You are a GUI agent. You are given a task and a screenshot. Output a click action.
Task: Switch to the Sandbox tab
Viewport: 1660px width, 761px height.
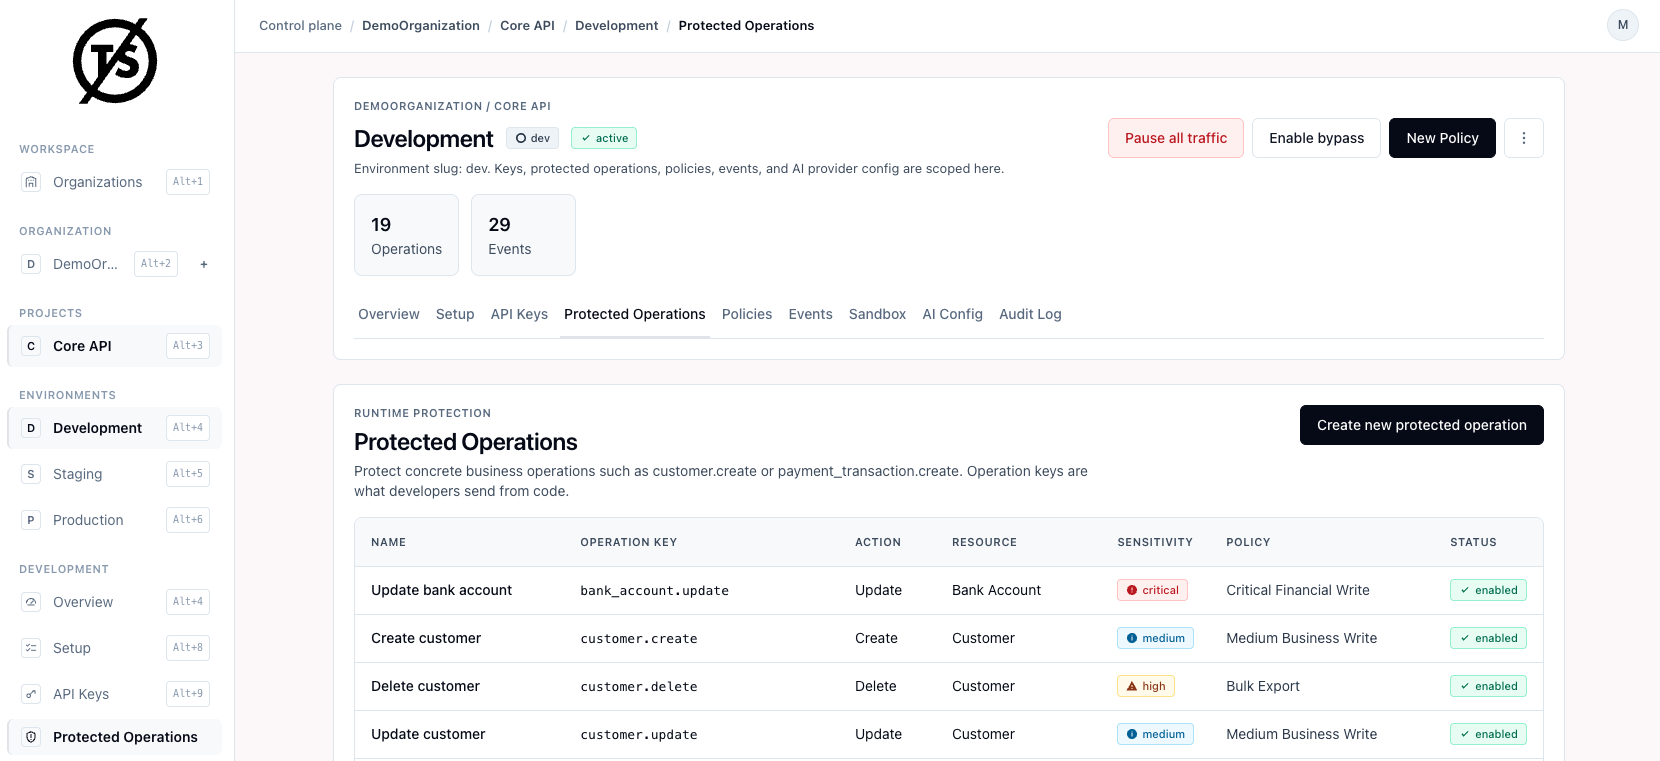pyautogui.click(x=877, y=314)
